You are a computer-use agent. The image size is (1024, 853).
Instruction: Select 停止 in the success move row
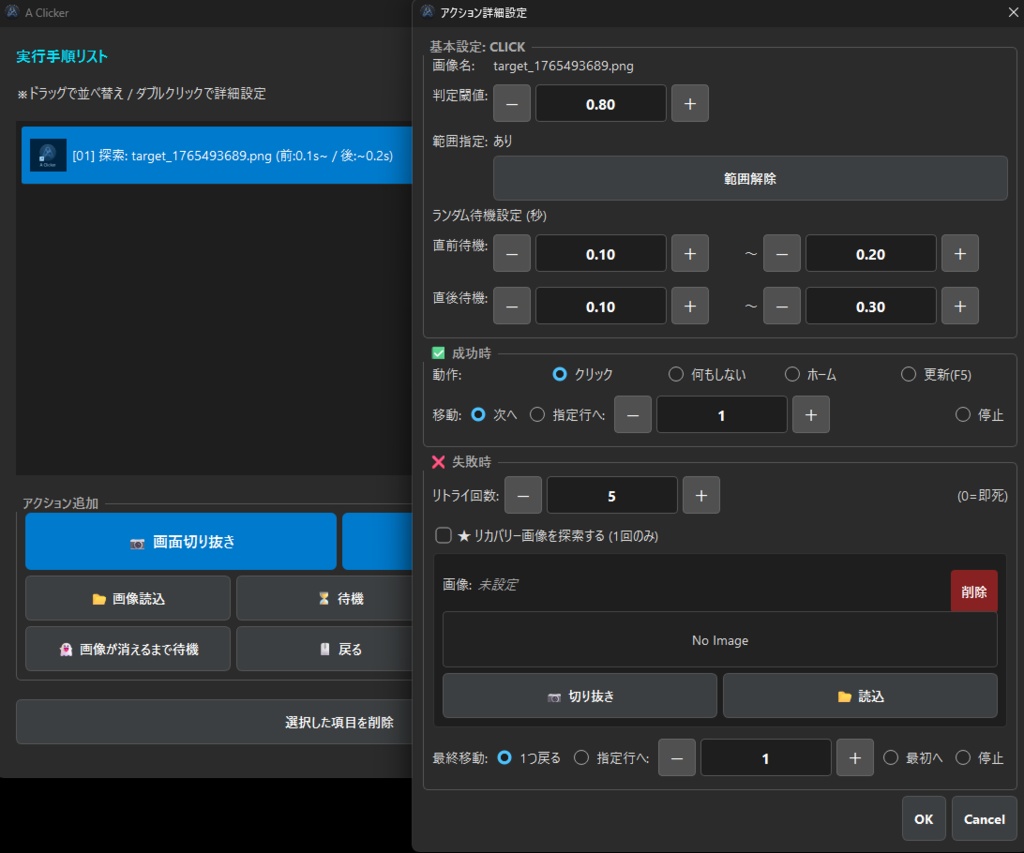coord(963,415)
